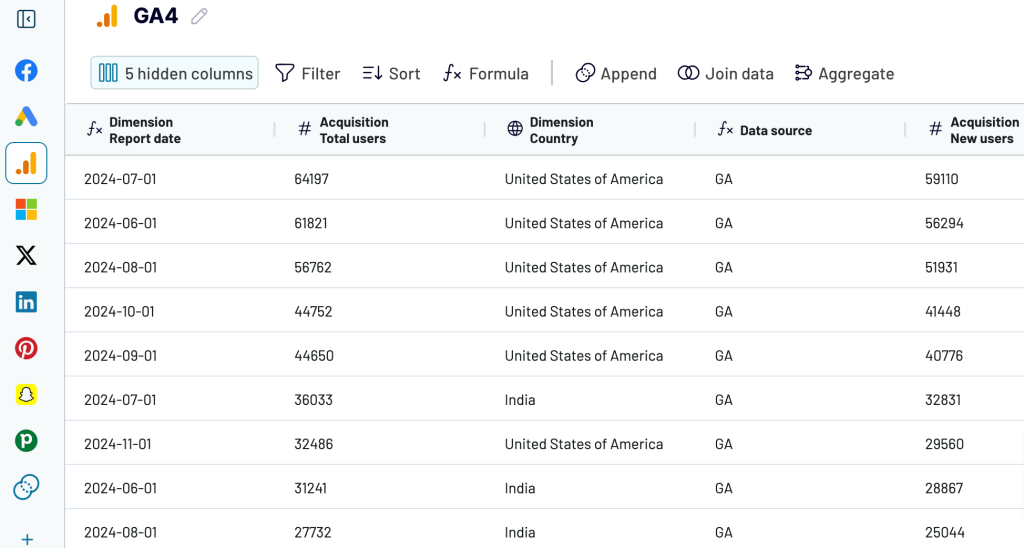
Task: Open the LinkedIn data source icon
Action: [x=26, y=302]
